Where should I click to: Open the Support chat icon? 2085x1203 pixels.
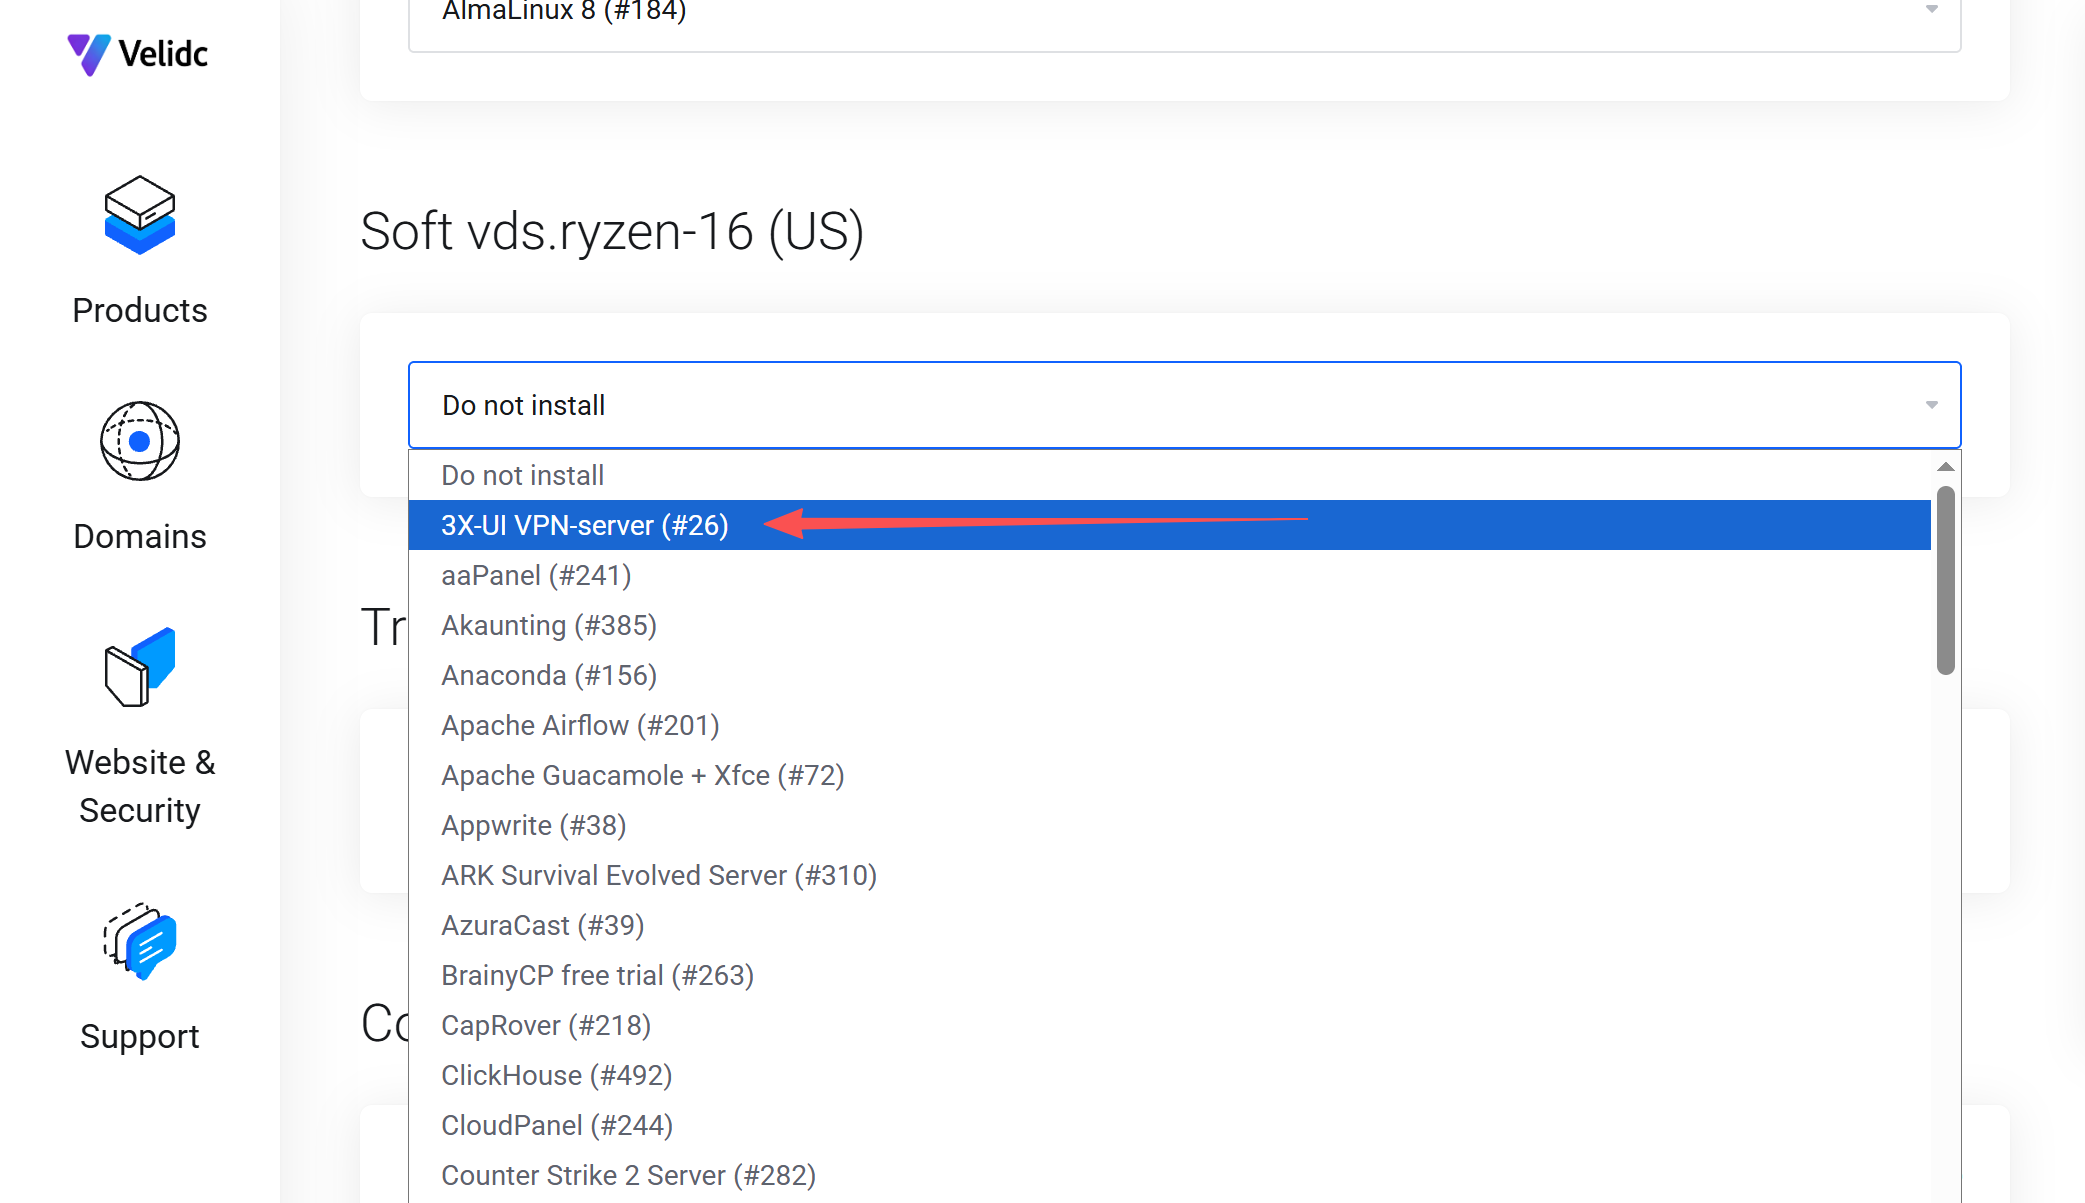[139, 942]
